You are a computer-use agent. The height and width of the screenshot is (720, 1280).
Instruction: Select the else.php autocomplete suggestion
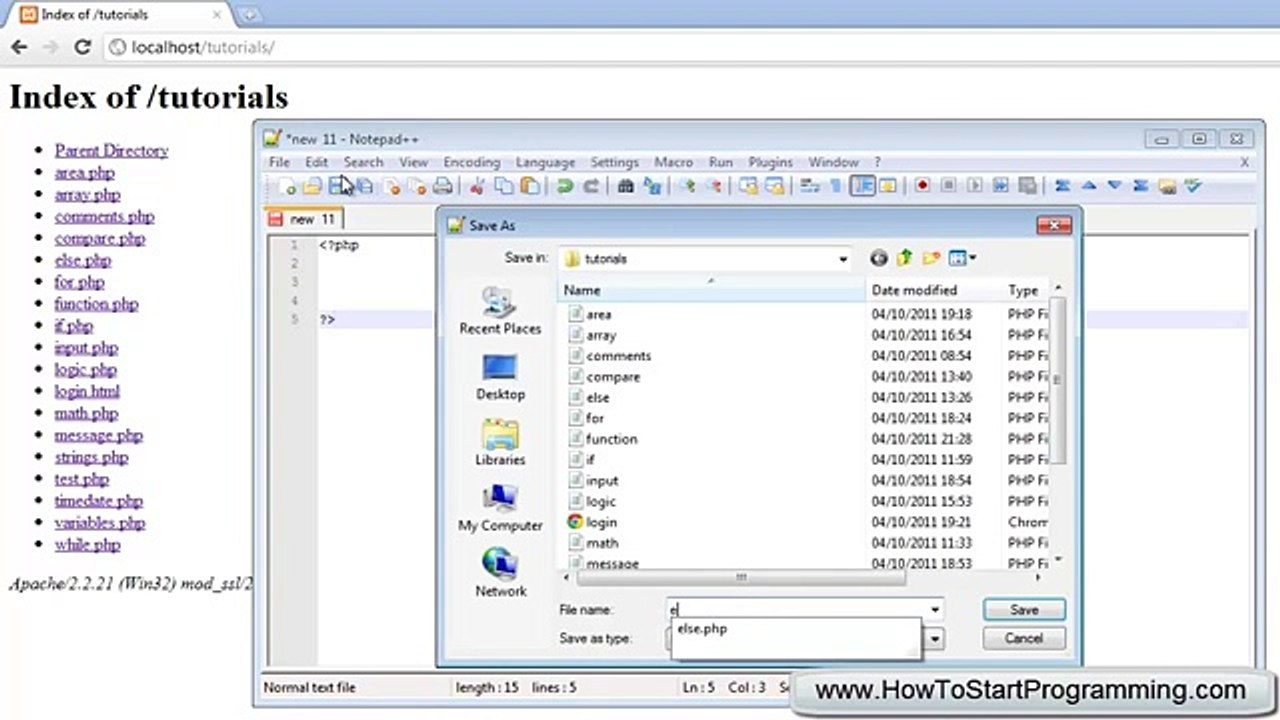click(x=702, y=629)
